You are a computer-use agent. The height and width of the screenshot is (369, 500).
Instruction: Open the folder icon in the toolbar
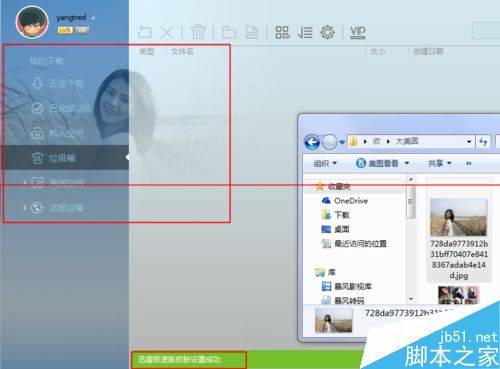[x=229, y=32]
